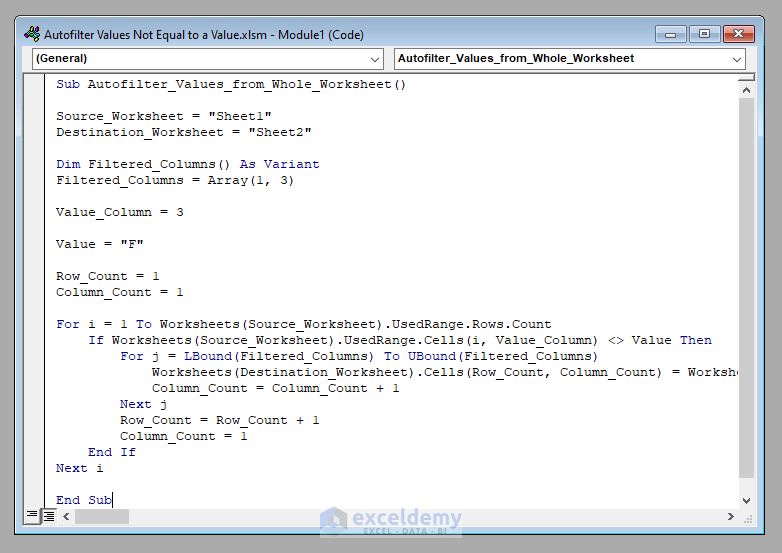
Task: Click the VBA module icon in title bar
Action: (x=32, y=34)
